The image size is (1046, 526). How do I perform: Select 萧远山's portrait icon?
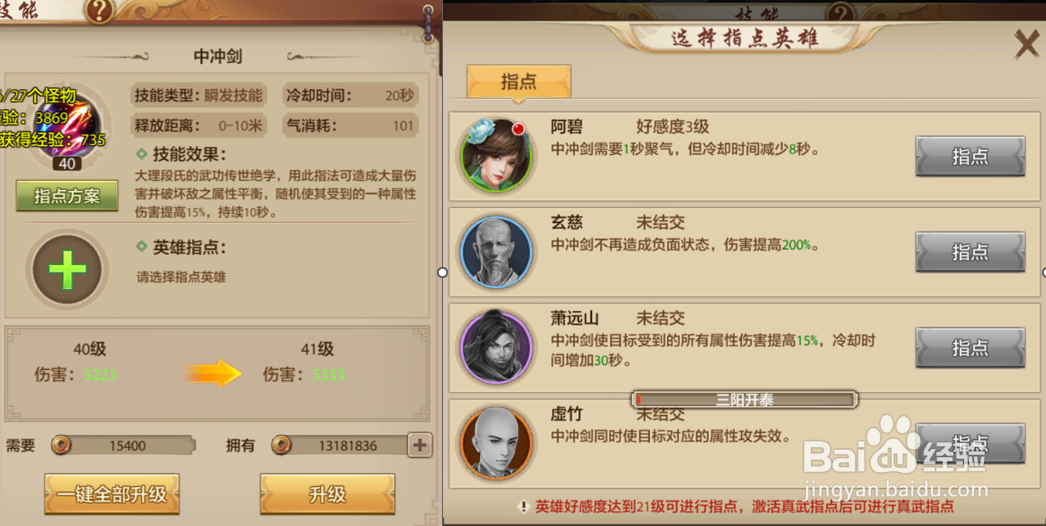pos(496,347)
